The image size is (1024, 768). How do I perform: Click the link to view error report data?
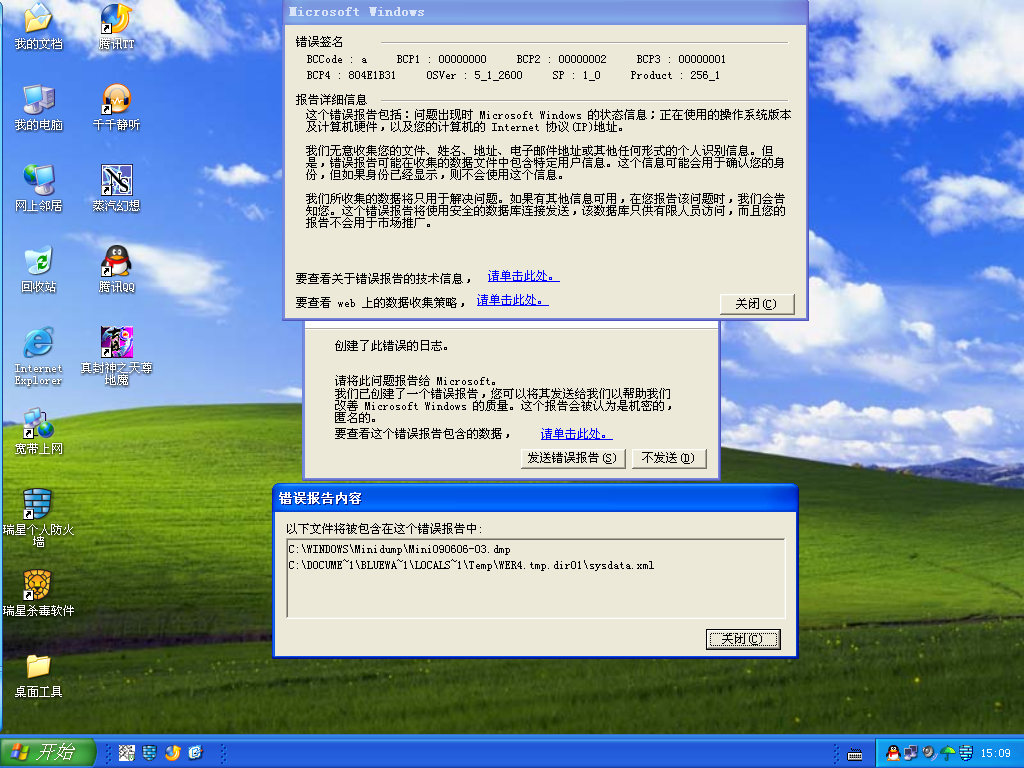tap(576, 434)
